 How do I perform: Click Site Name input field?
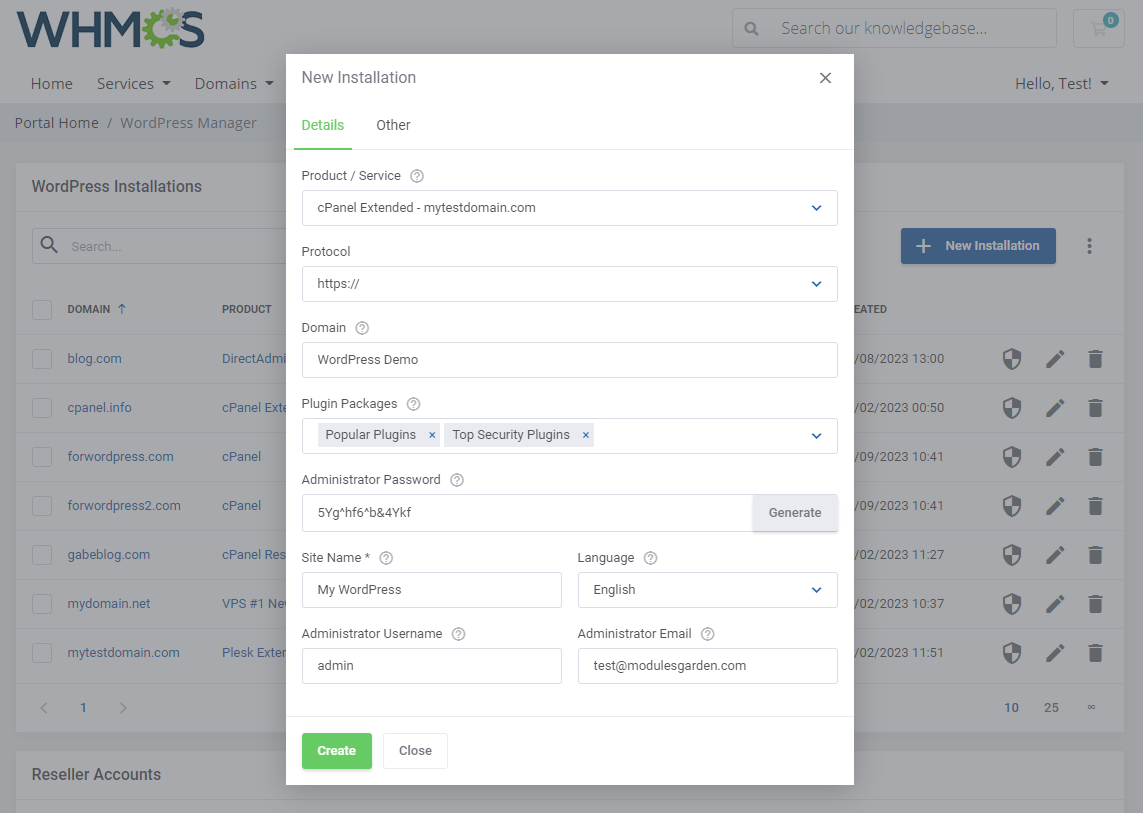(432, 590)
